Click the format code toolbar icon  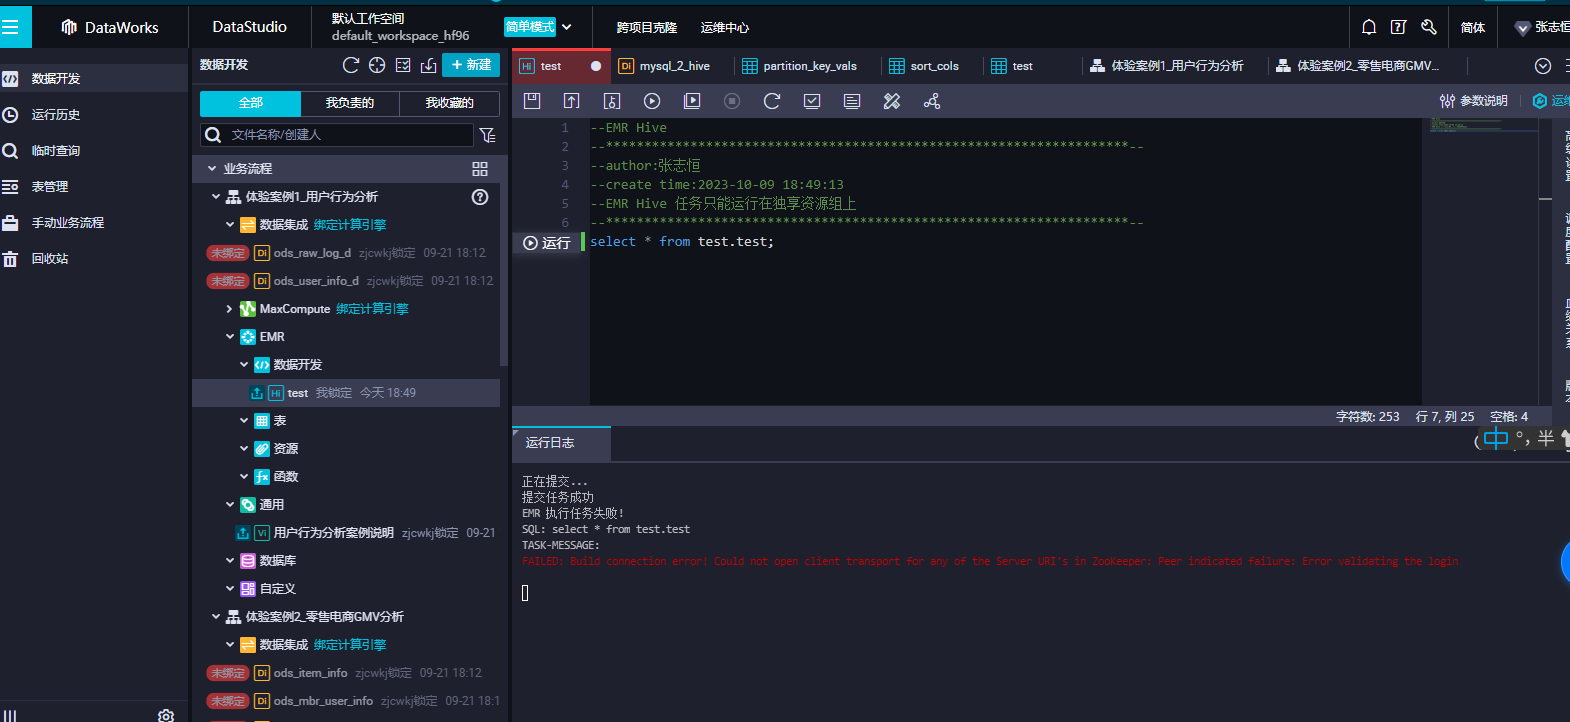[852, 101]
